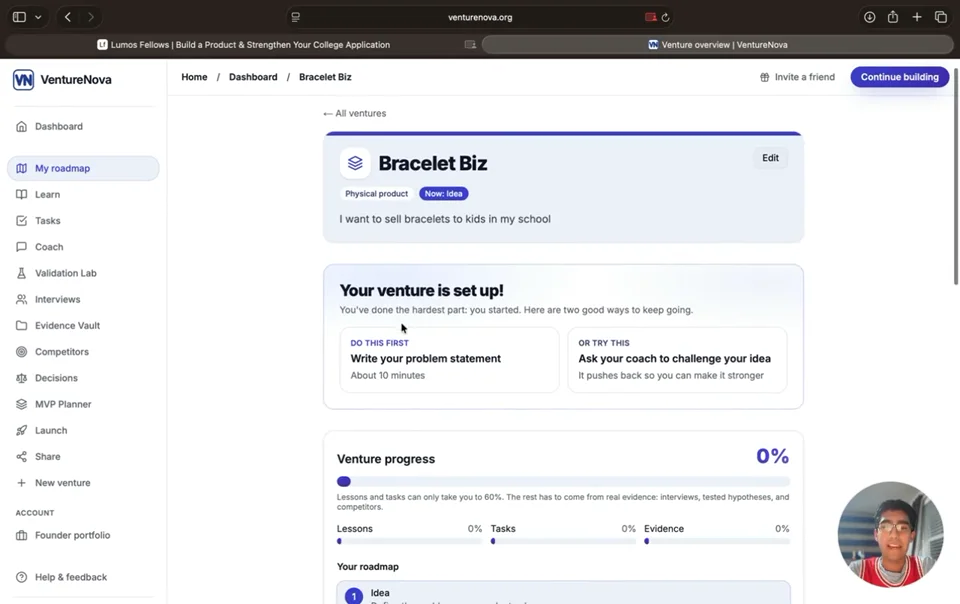Image resolution: width=960 pixels, height=604 pixels.
Task: Click the Coach speech bubble icon
Action: point(21,247)
